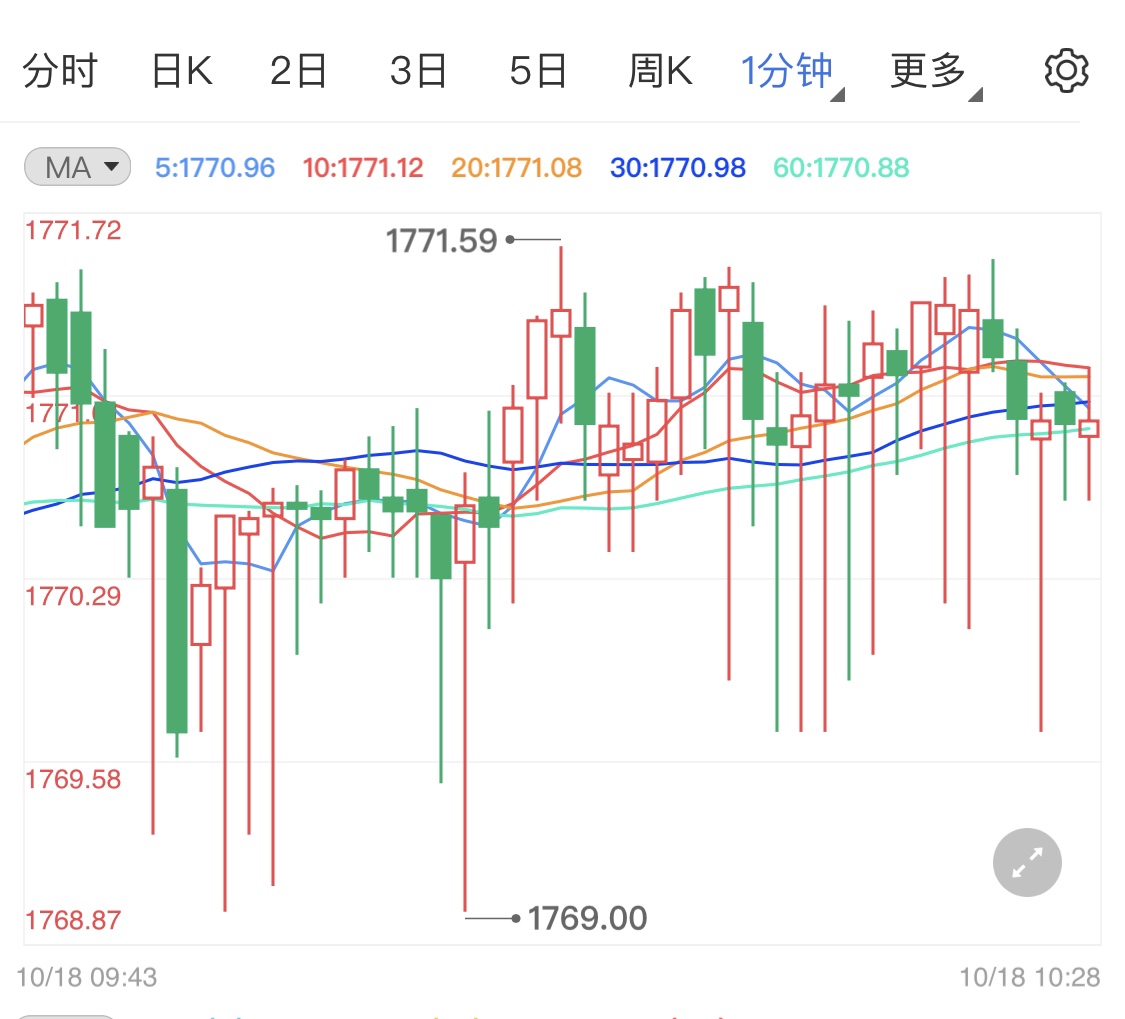Click the start time 10/18 09:43
The height and width of the screenshot is (1019, 1125).
87,977
